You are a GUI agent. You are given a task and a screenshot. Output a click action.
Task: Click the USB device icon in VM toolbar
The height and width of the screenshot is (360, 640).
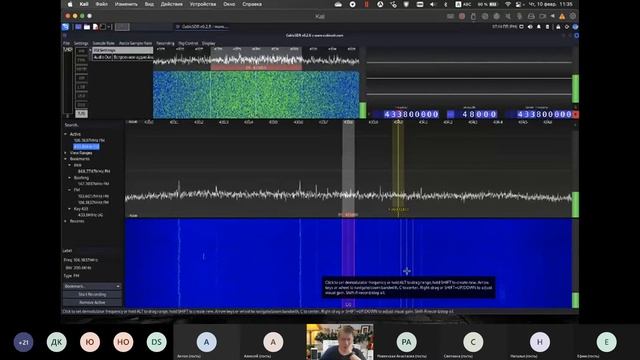coord(473,16)
